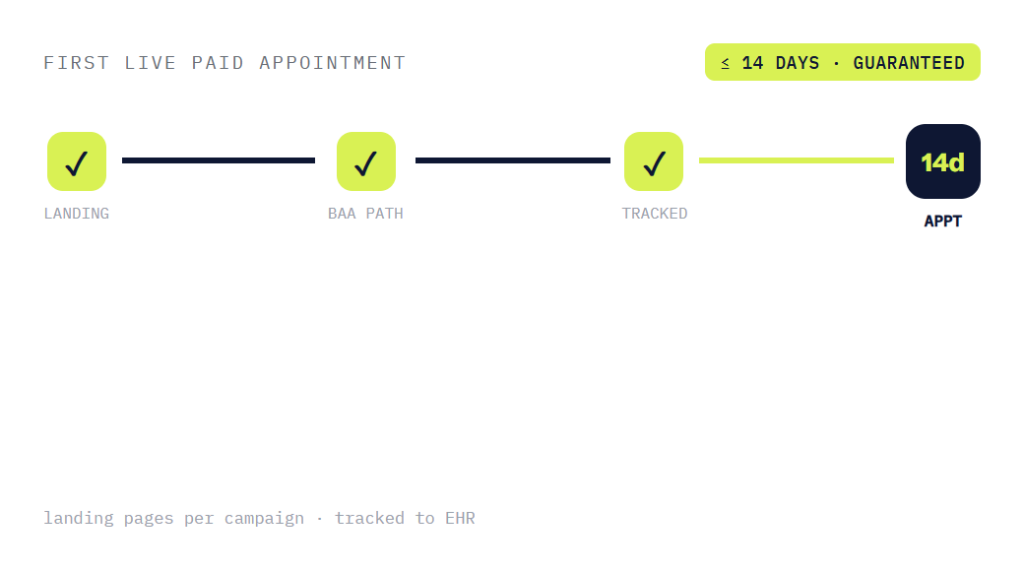Screen dimensions: 1024x571
Task: Click the Landing step checkmark icon
Action: click(x=76, y=161)
